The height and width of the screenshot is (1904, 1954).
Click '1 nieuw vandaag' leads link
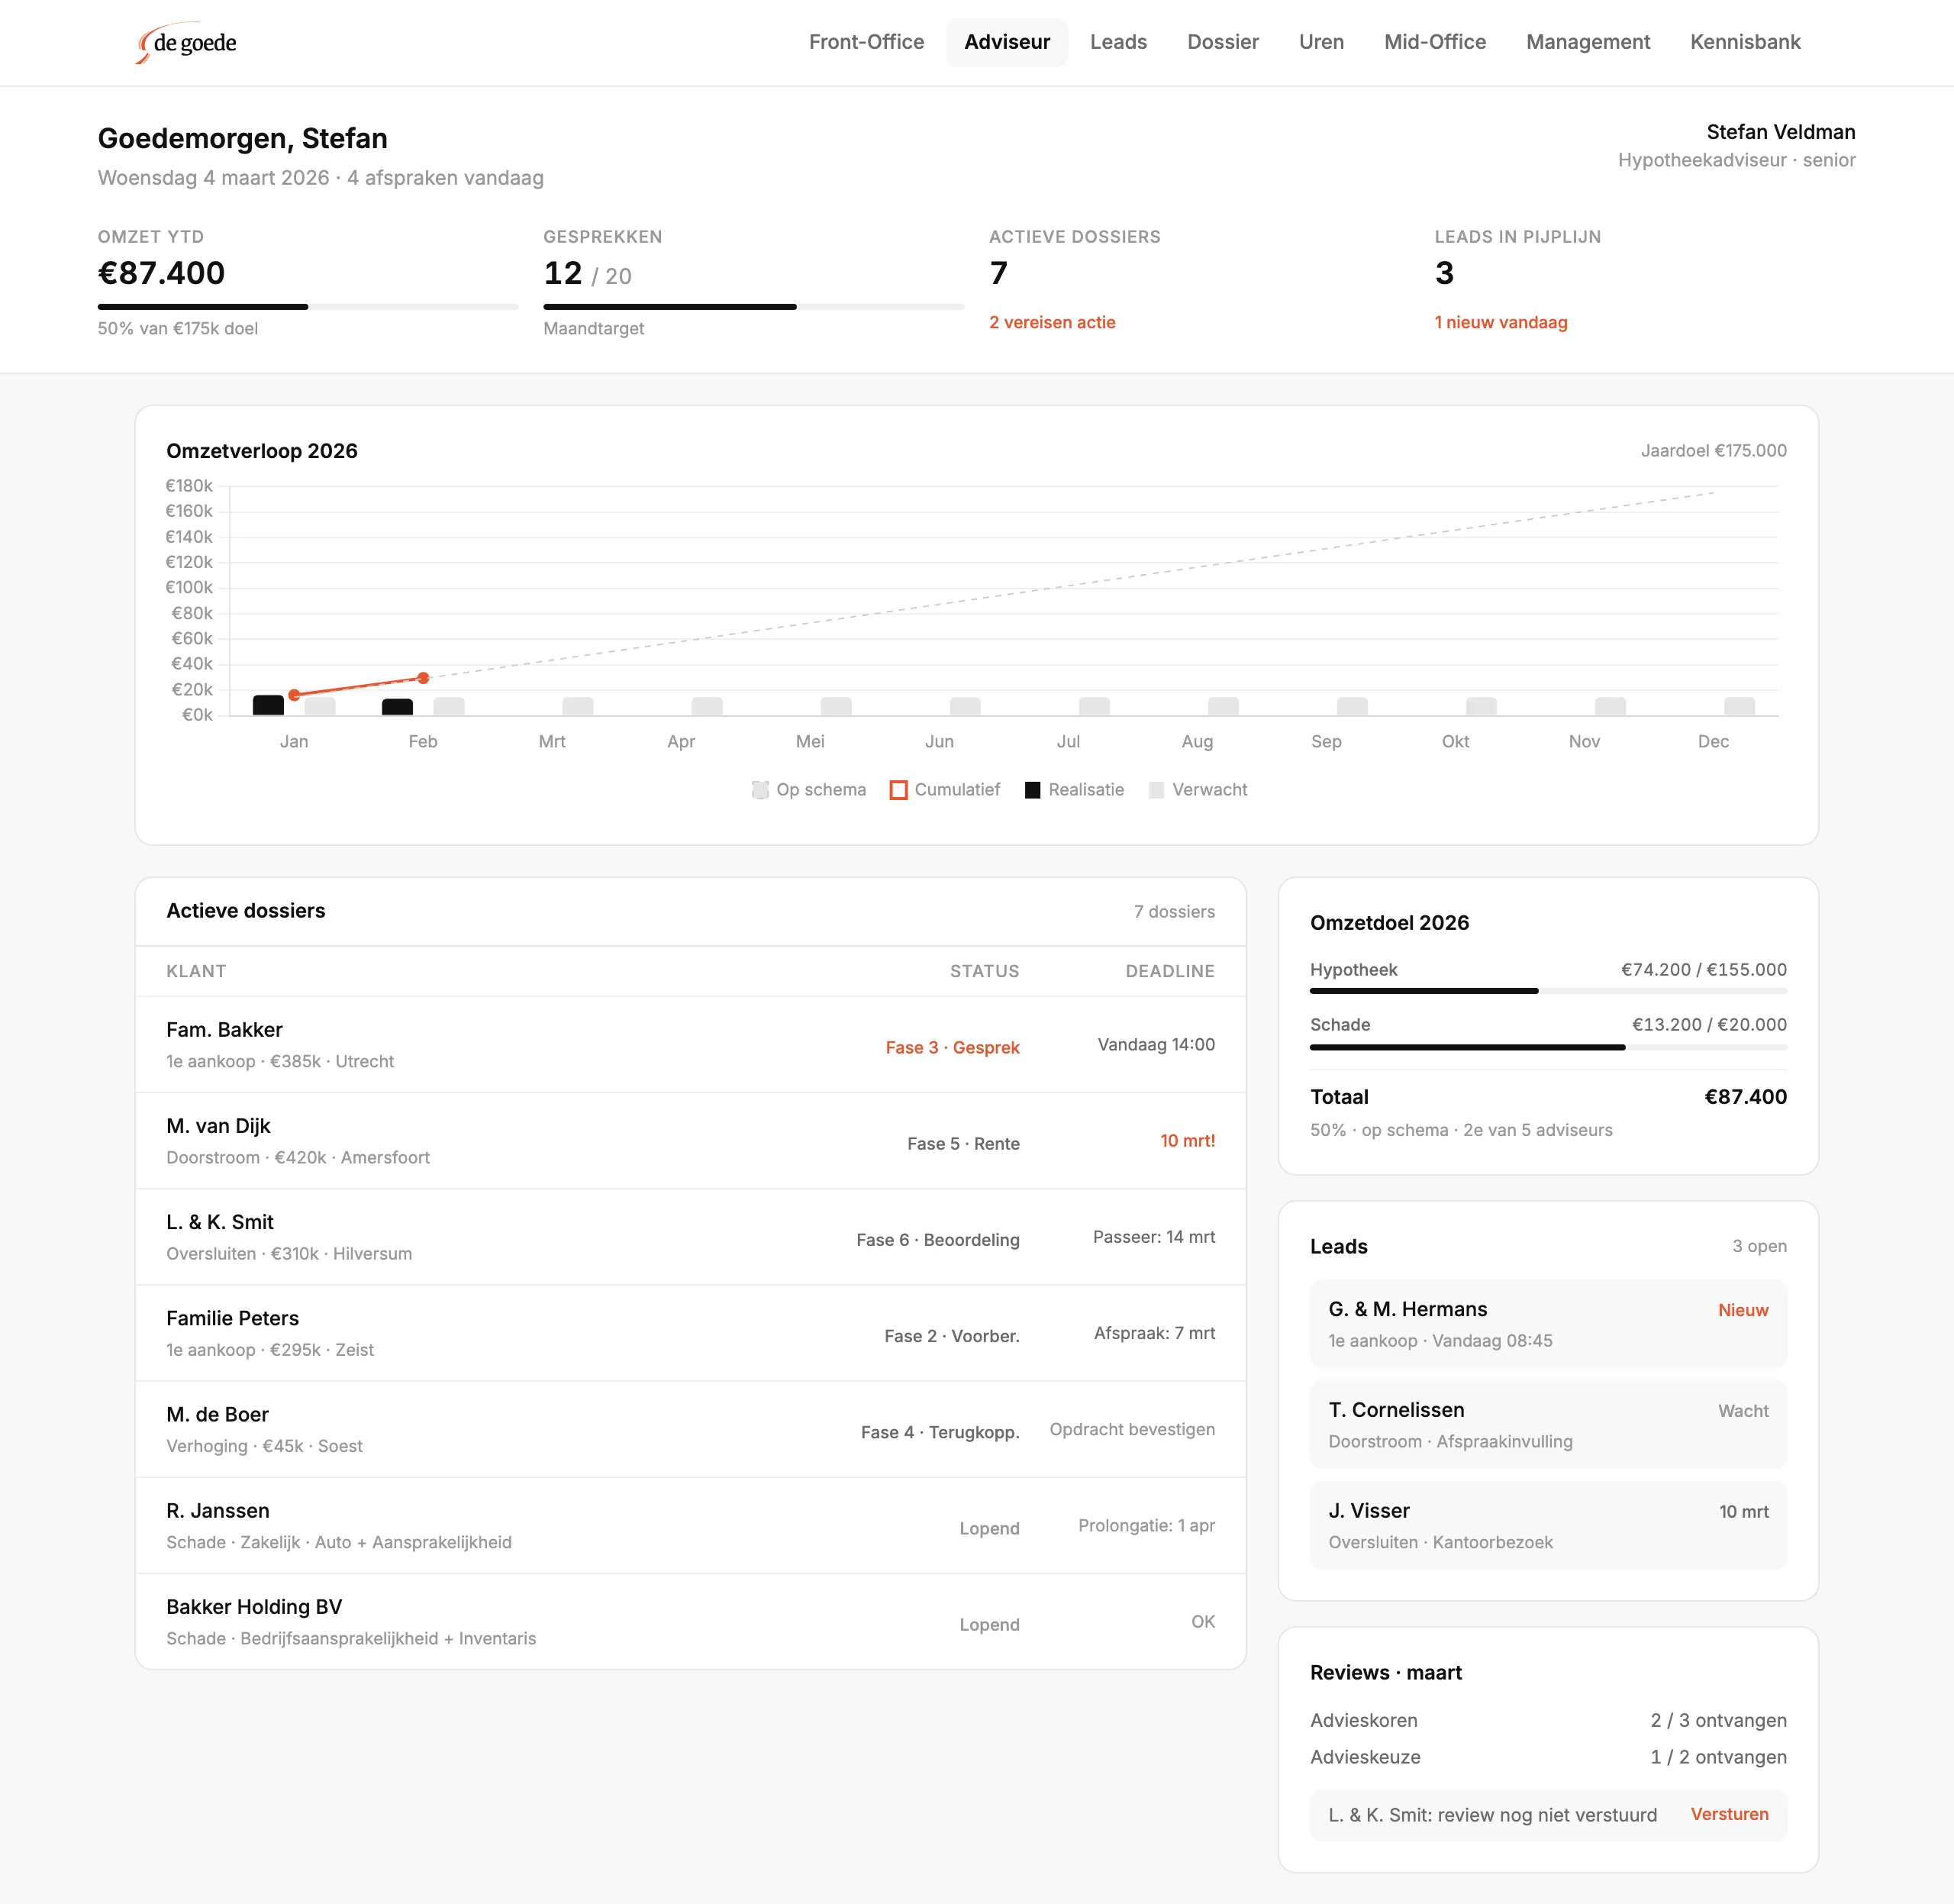click(1500, 322)
